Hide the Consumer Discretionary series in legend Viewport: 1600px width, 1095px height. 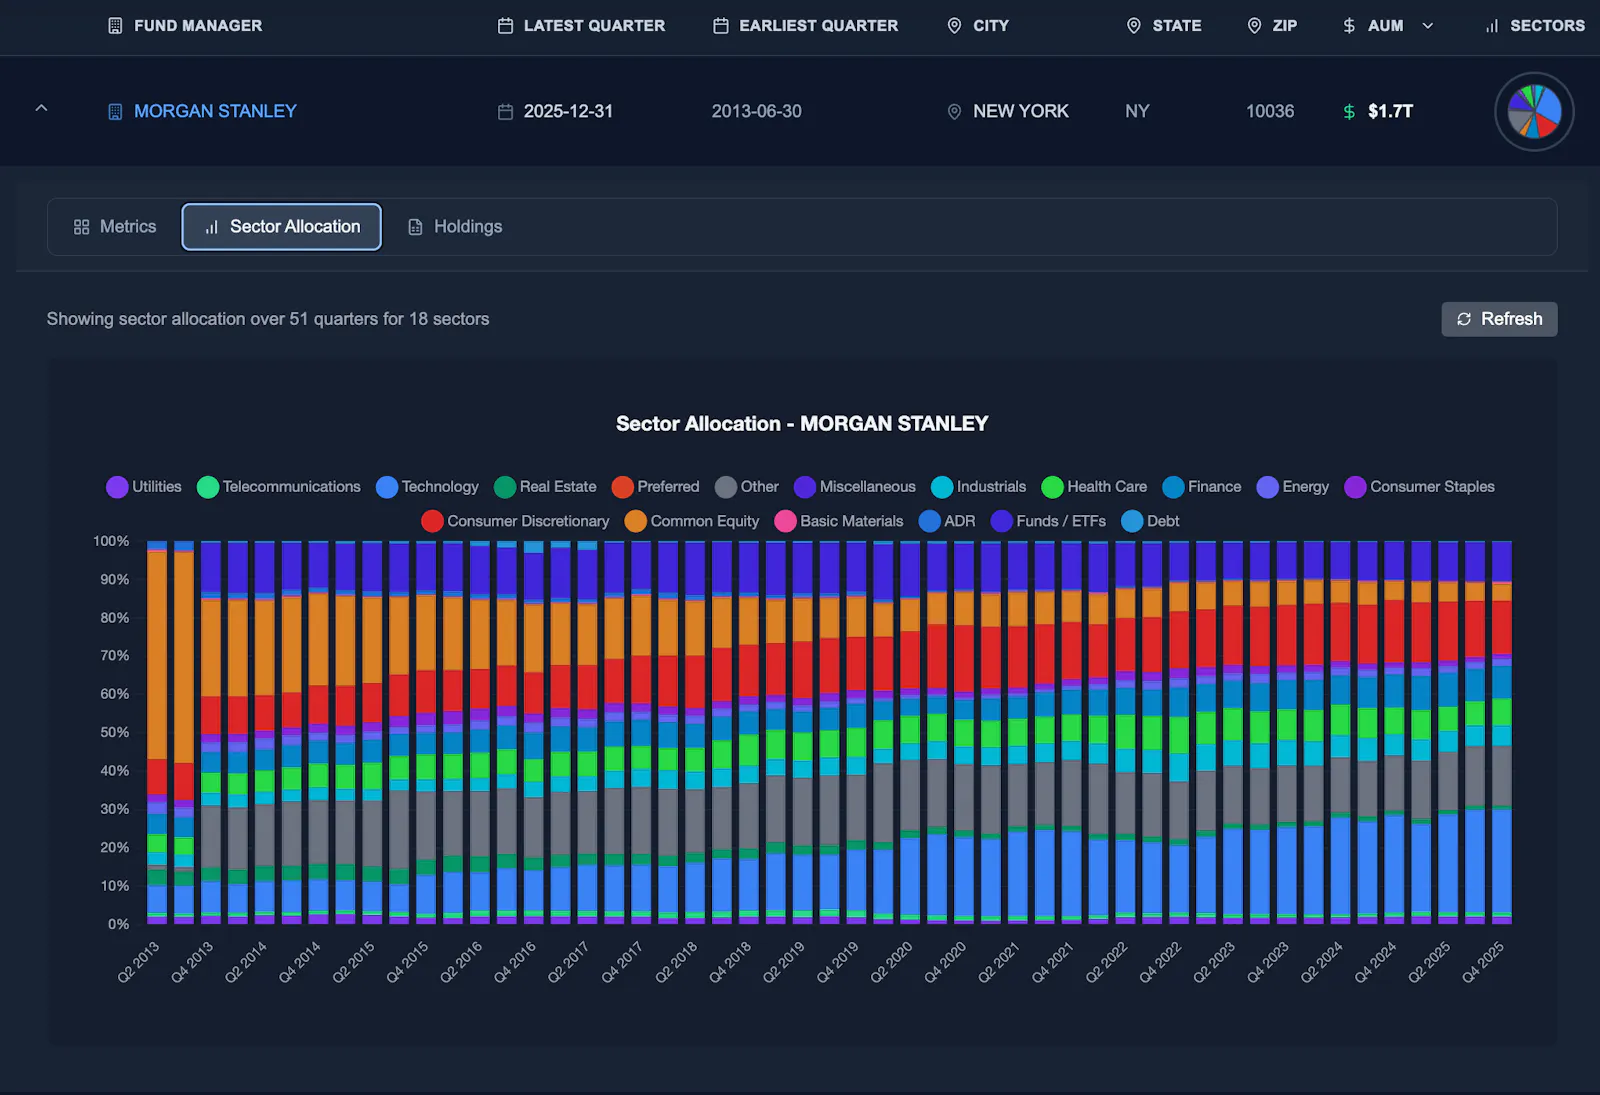(516, 521)
